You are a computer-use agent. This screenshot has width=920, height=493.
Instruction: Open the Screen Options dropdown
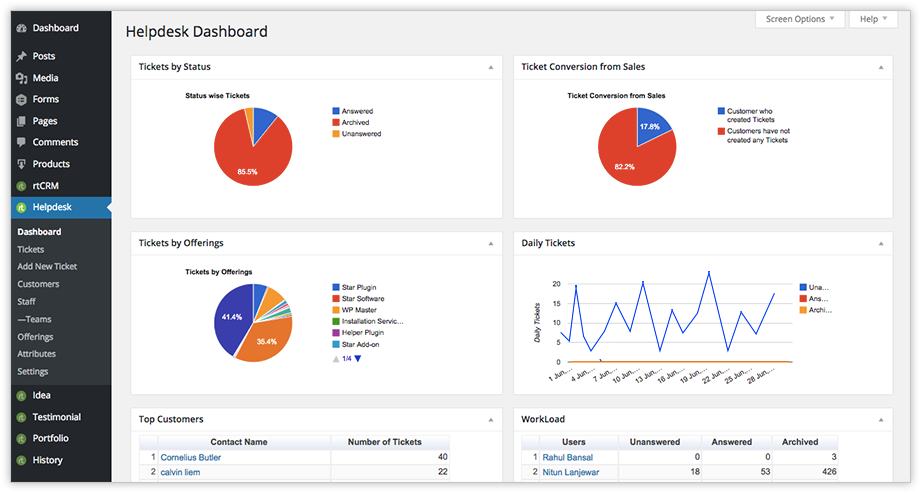[x=801, y=19]
